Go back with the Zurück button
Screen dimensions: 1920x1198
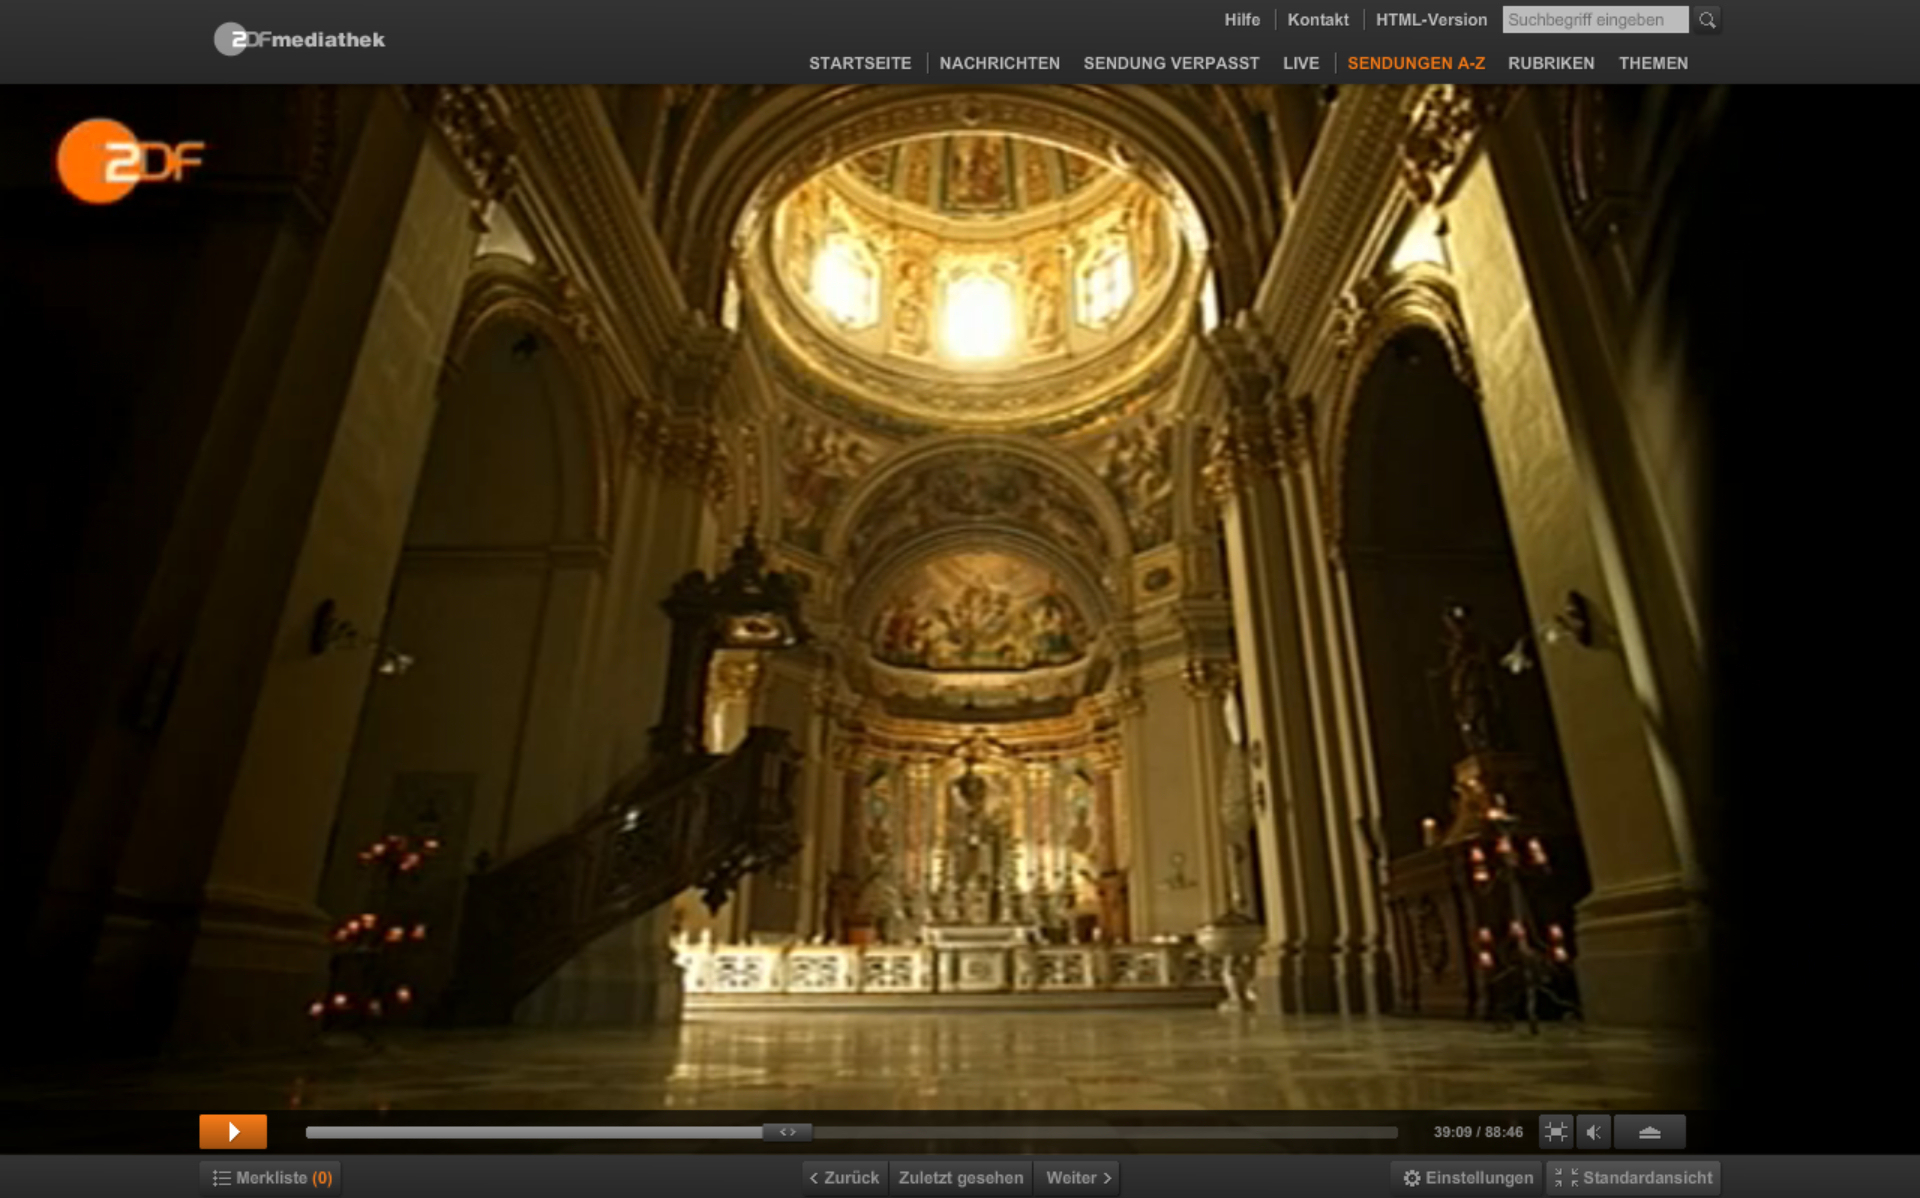tap(845, 1178)
